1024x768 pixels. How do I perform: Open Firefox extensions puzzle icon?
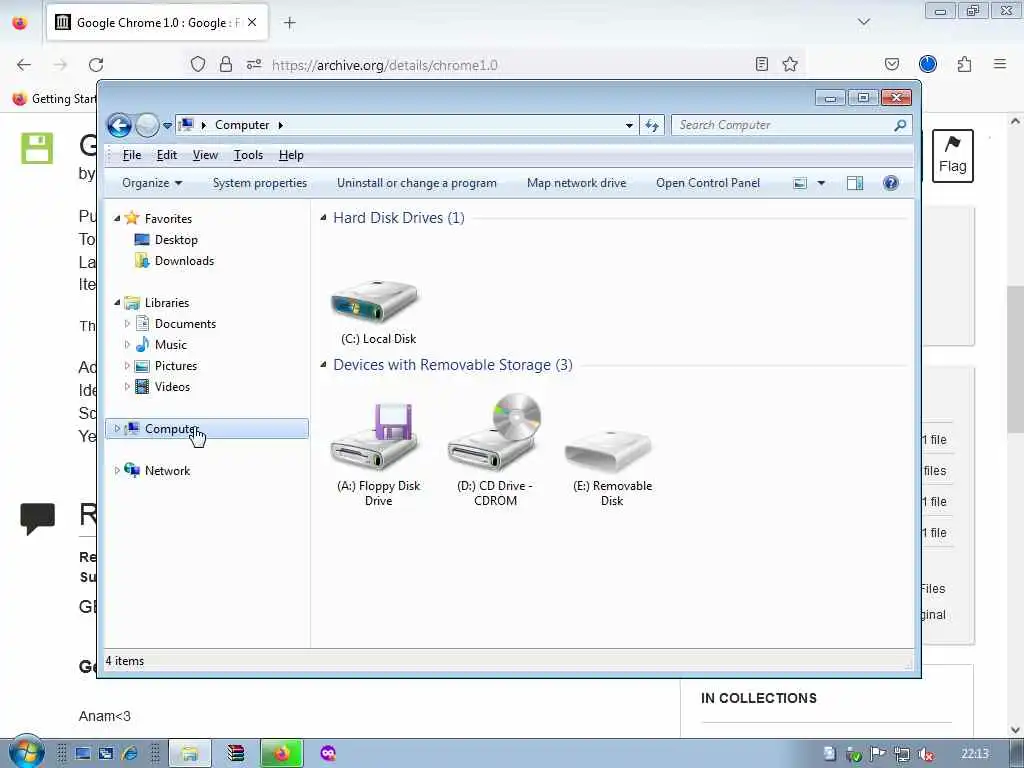point(964,64)
